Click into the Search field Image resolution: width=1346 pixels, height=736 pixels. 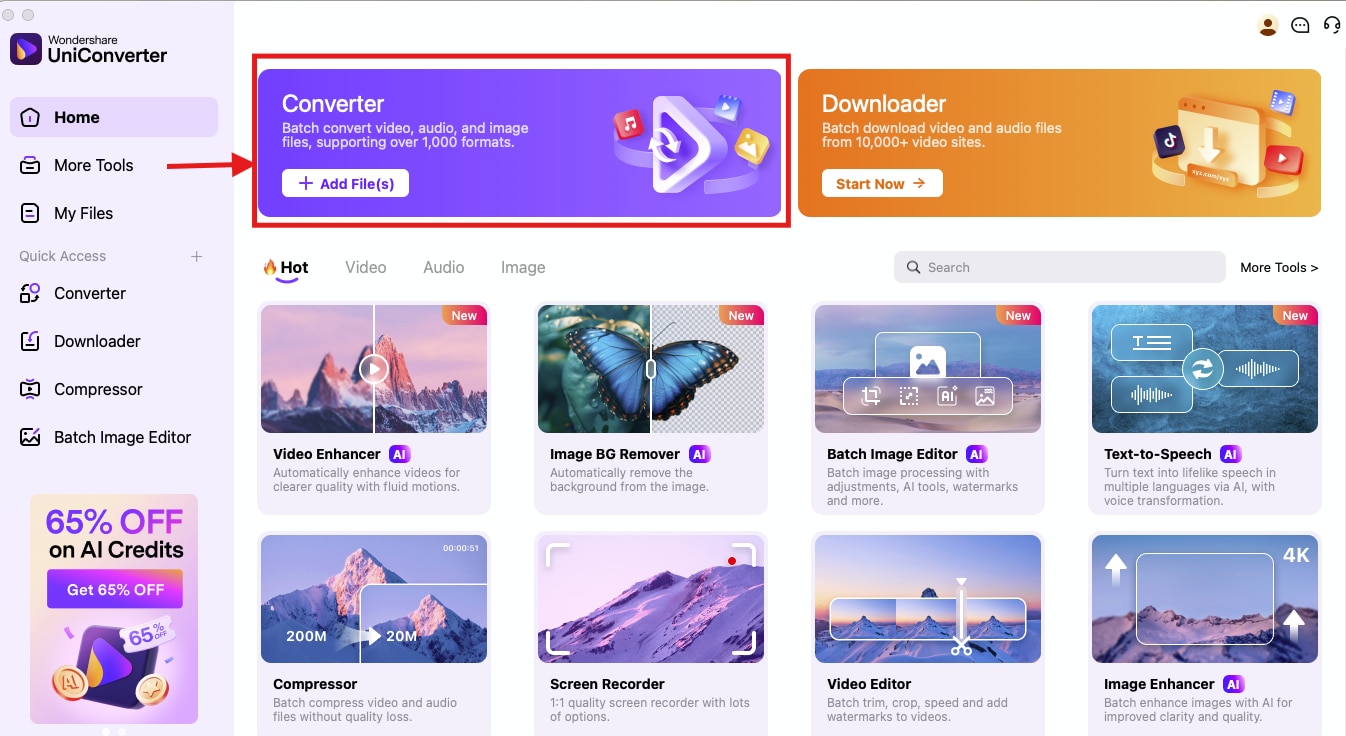coord(1059,267)
